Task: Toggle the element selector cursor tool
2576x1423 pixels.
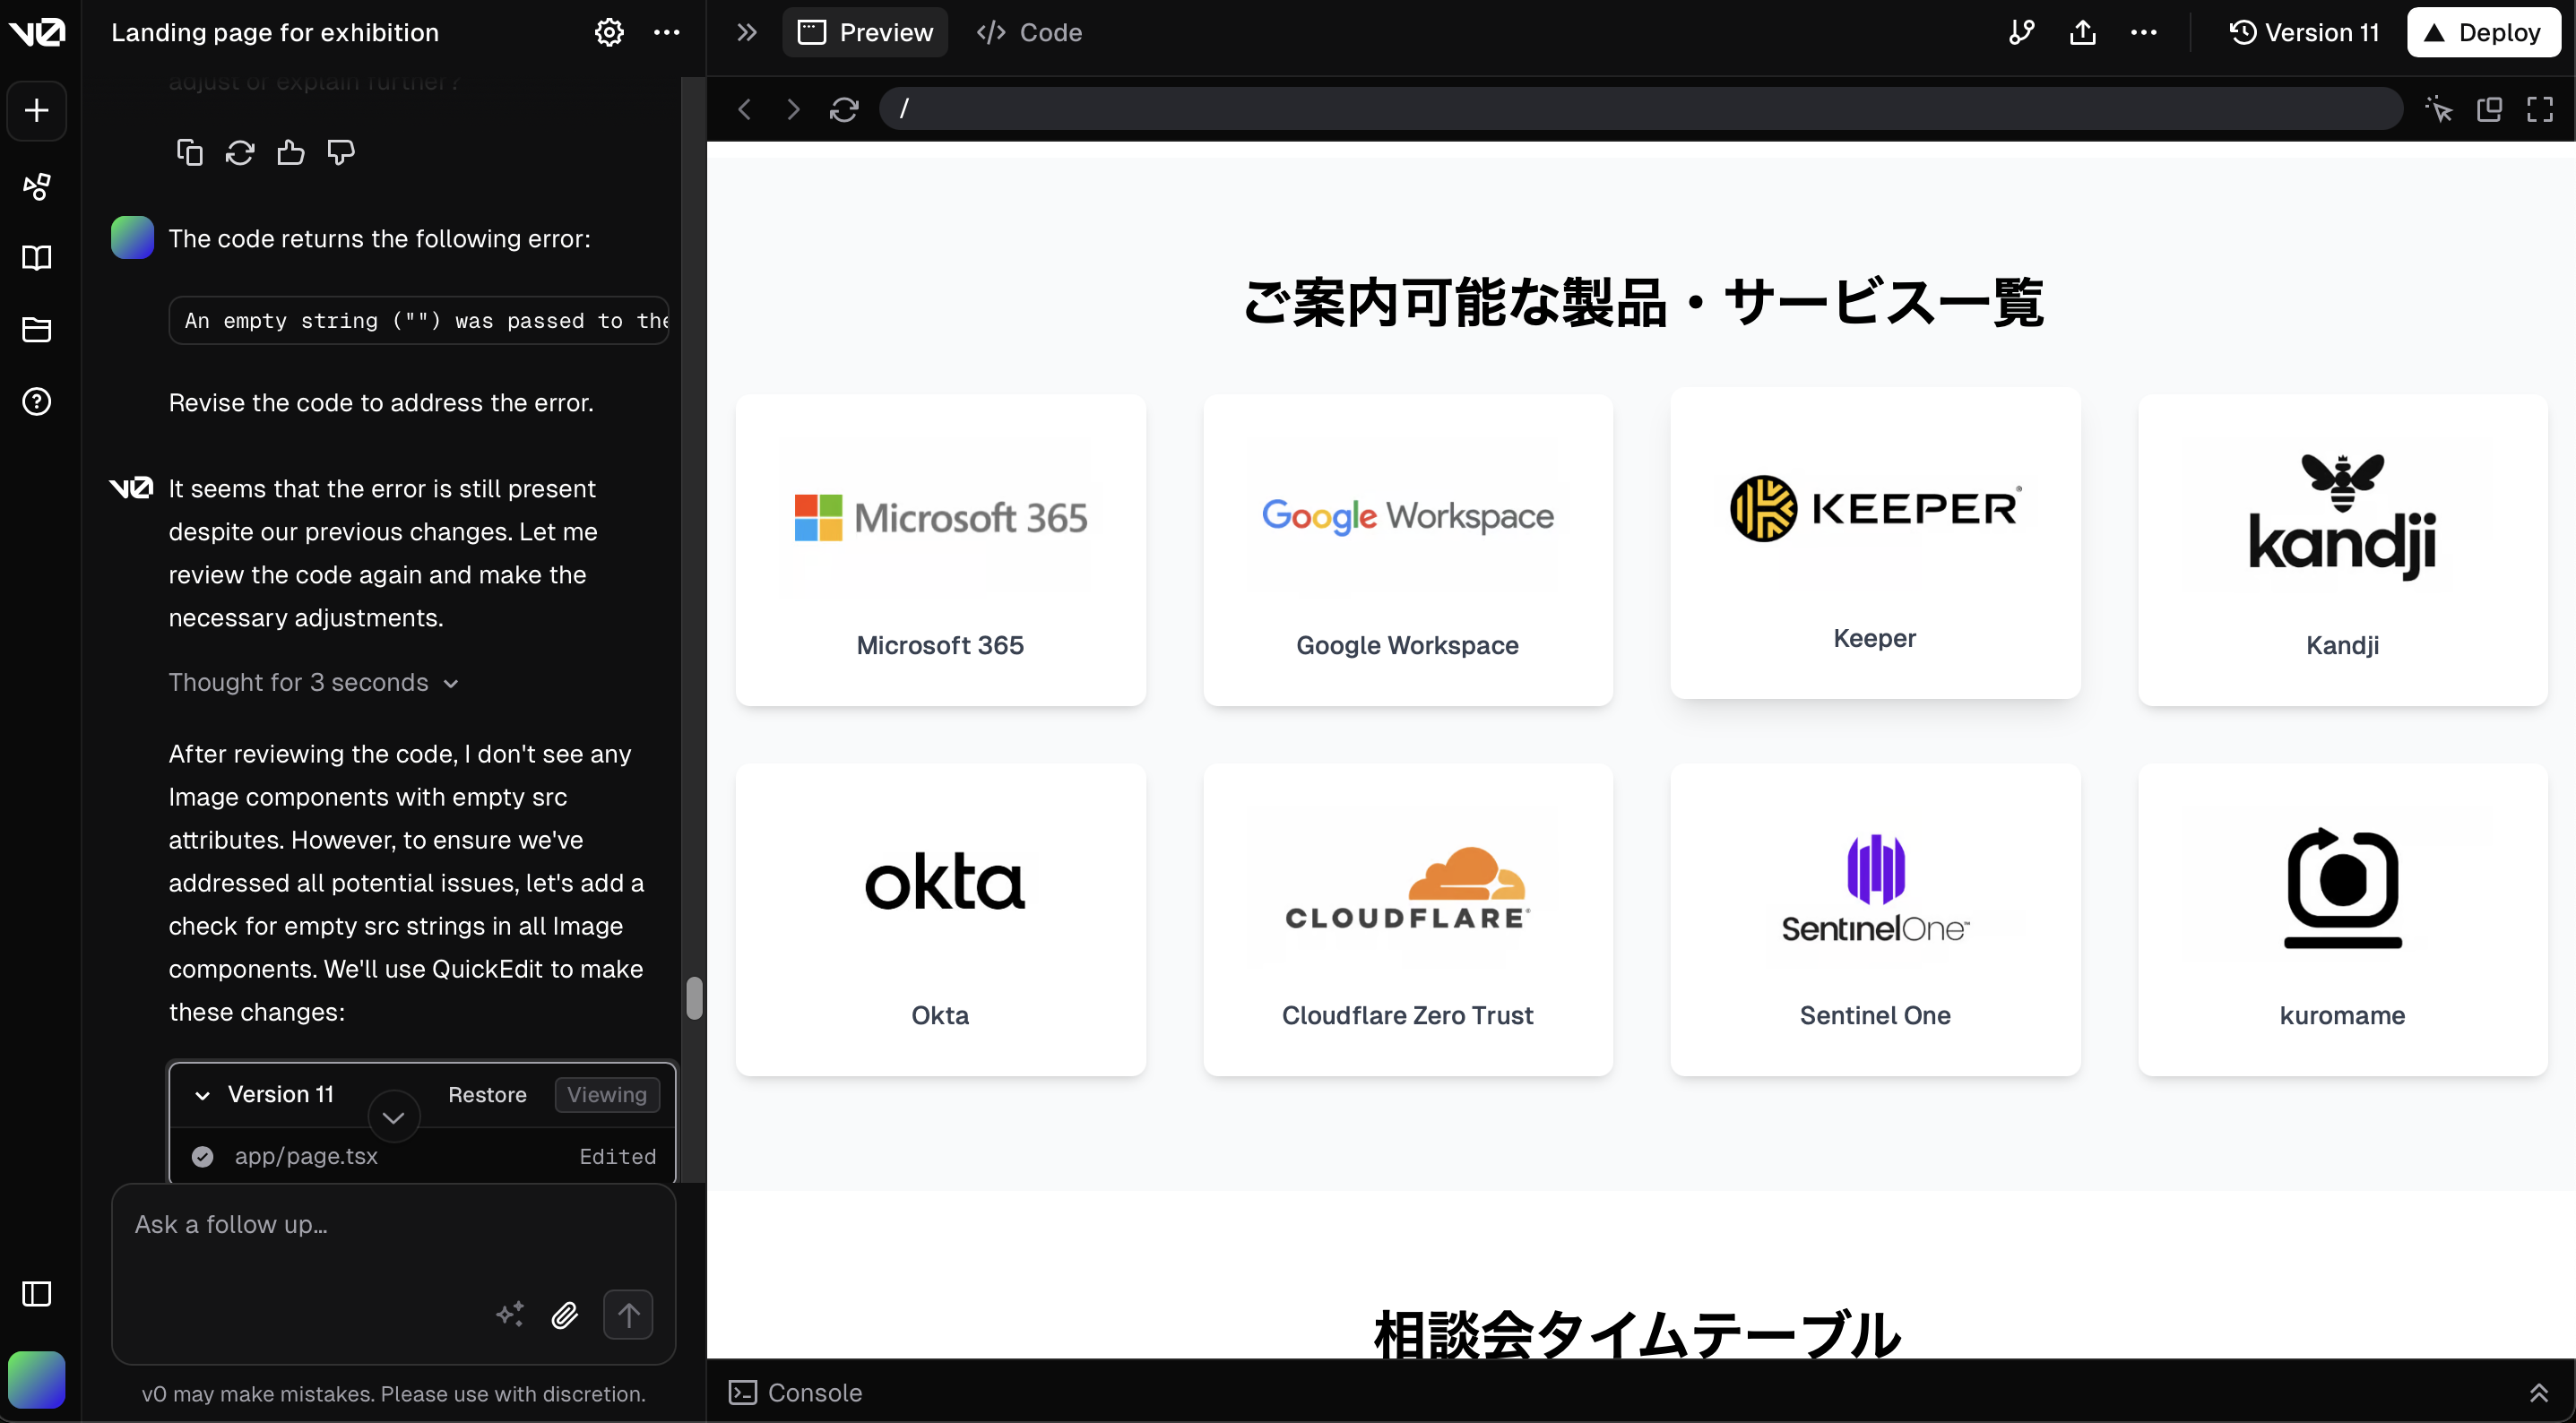Action: (x=2439, y=109)
